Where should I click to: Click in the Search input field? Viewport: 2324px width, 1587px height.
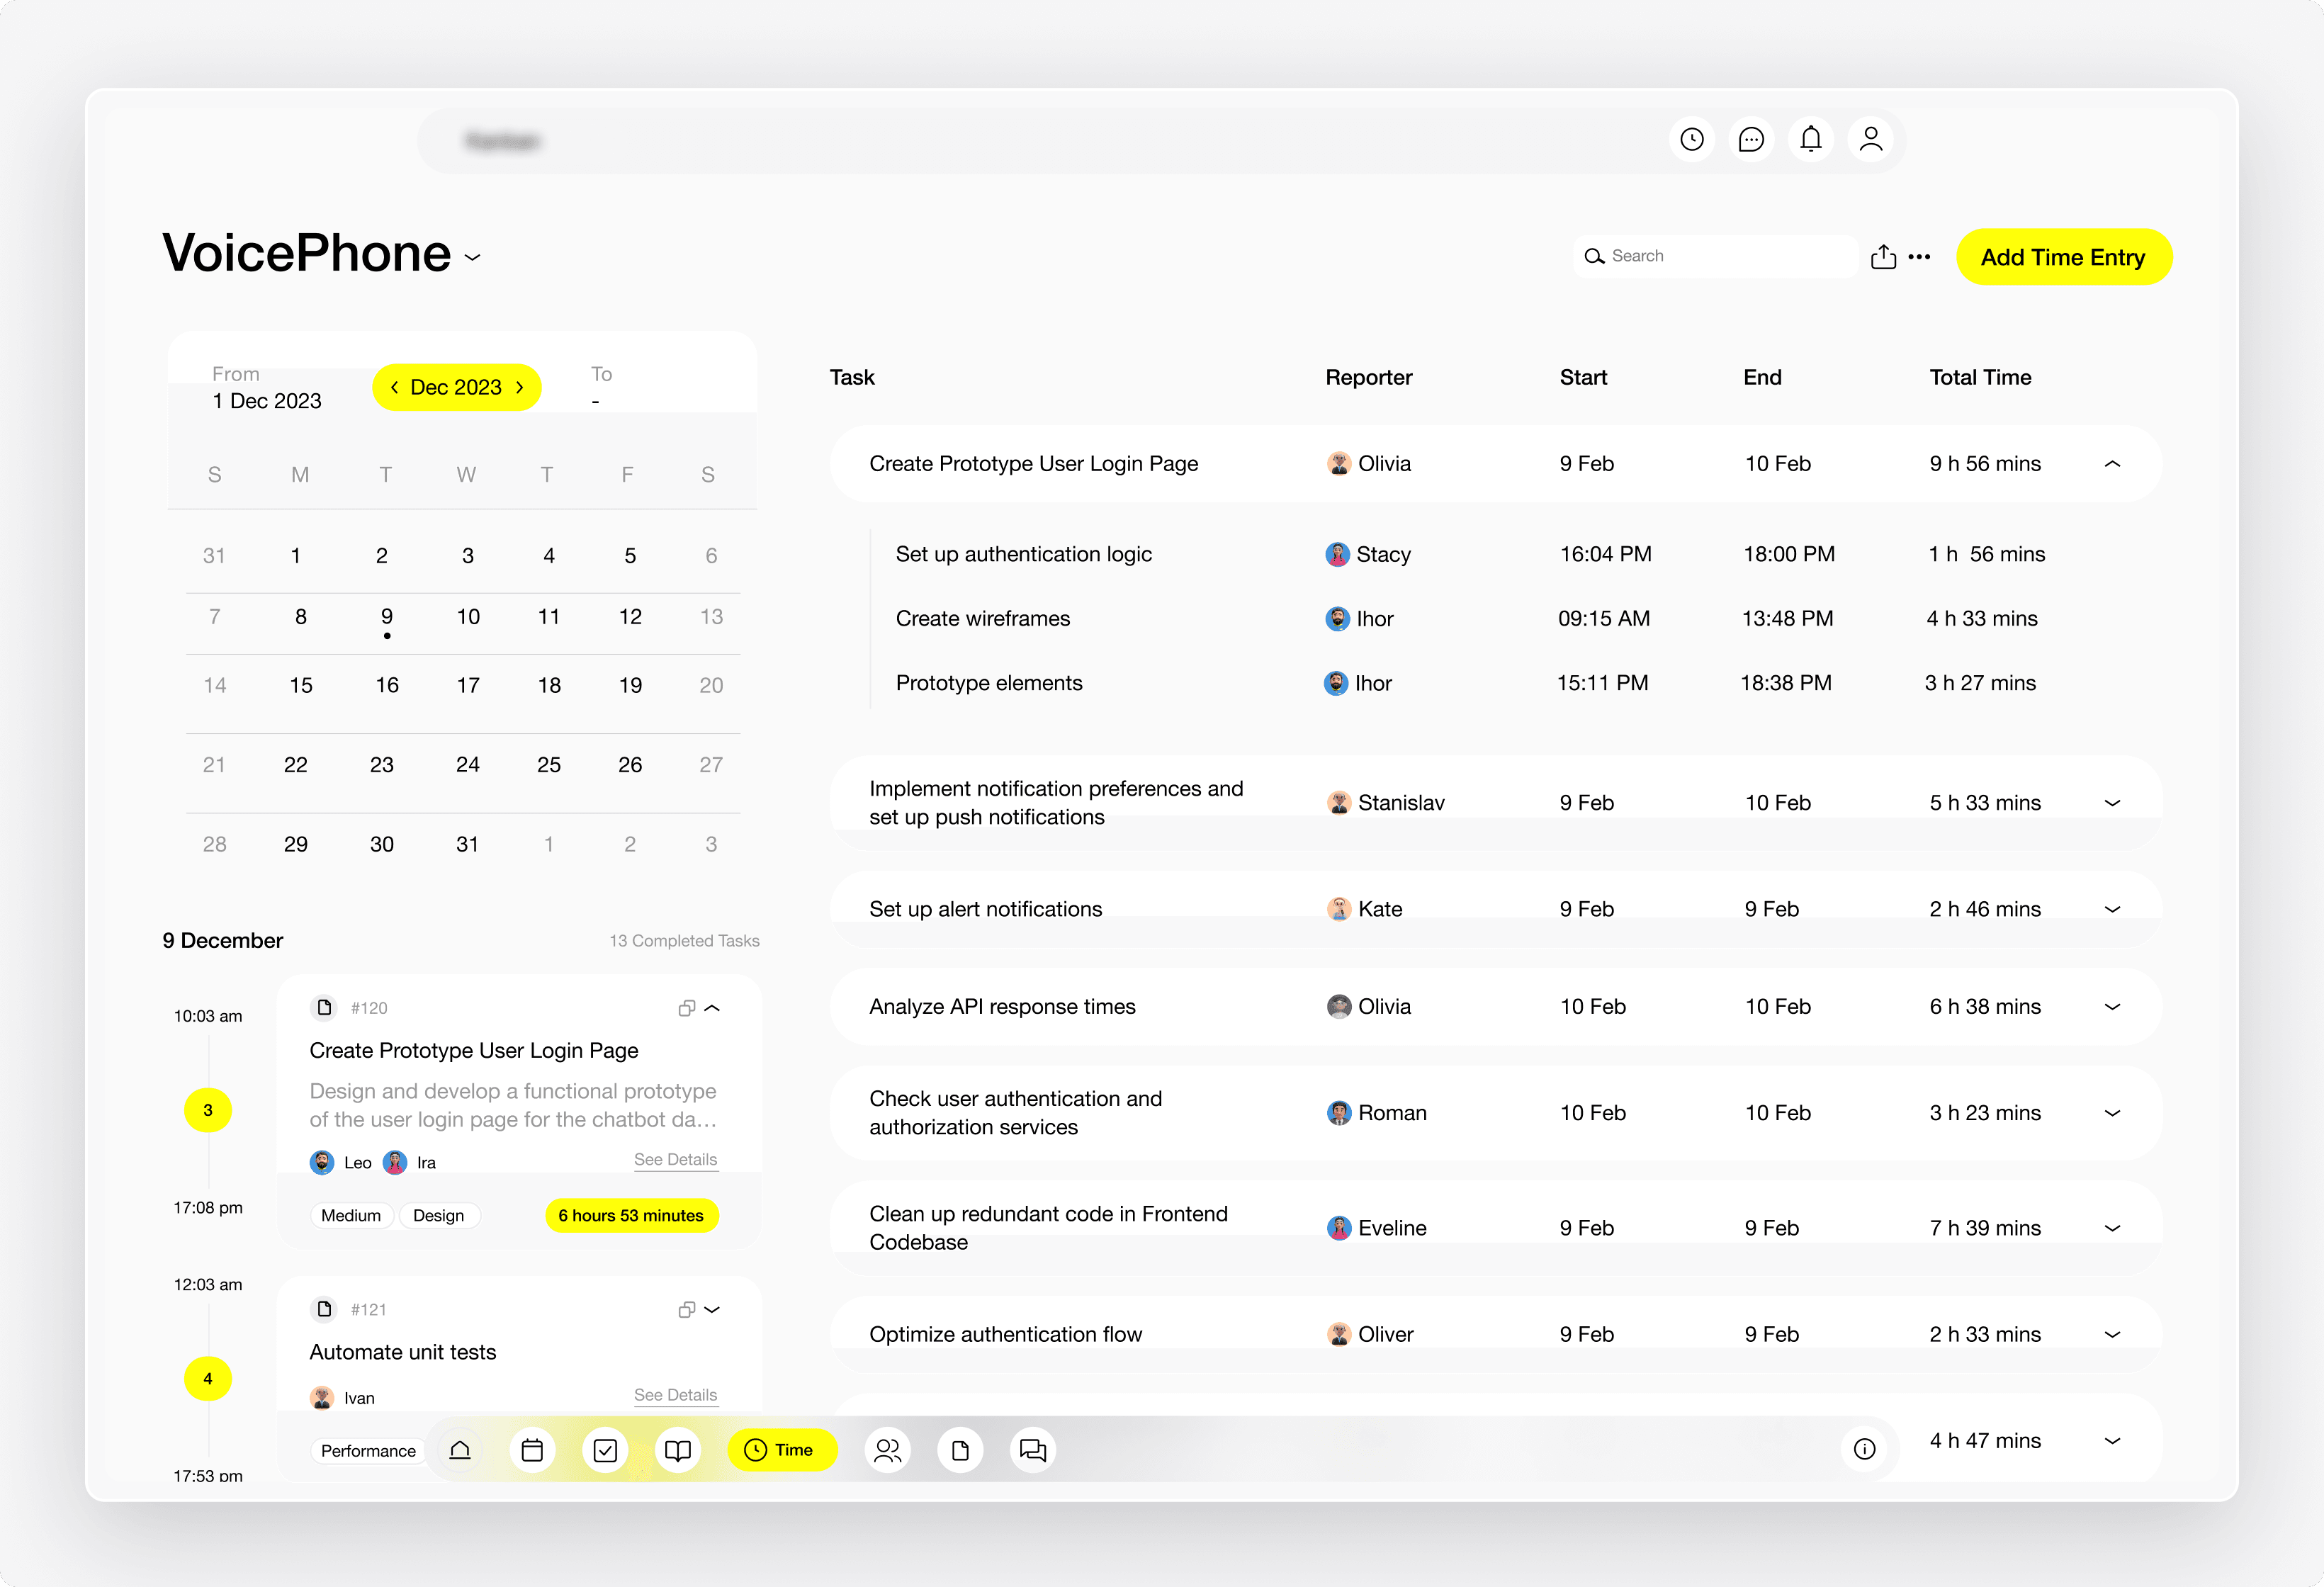[x=1716, y=256]
